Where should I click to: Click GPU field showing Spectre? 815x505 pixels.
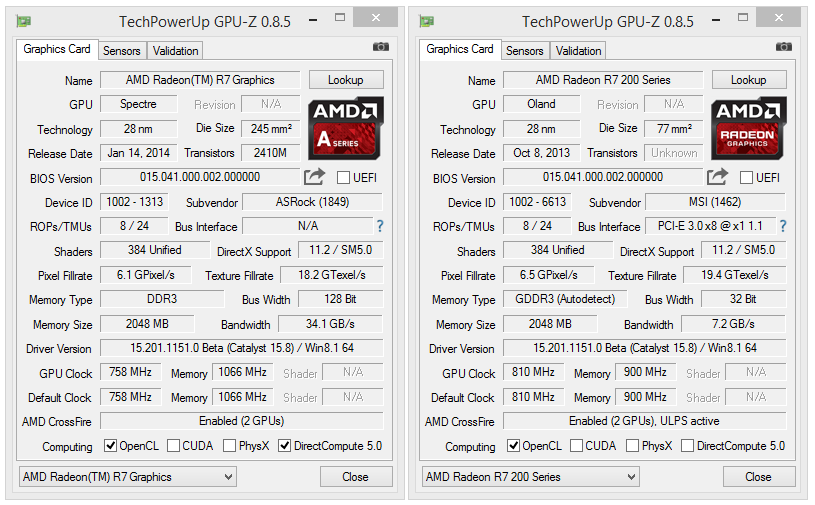pos(138,104)
